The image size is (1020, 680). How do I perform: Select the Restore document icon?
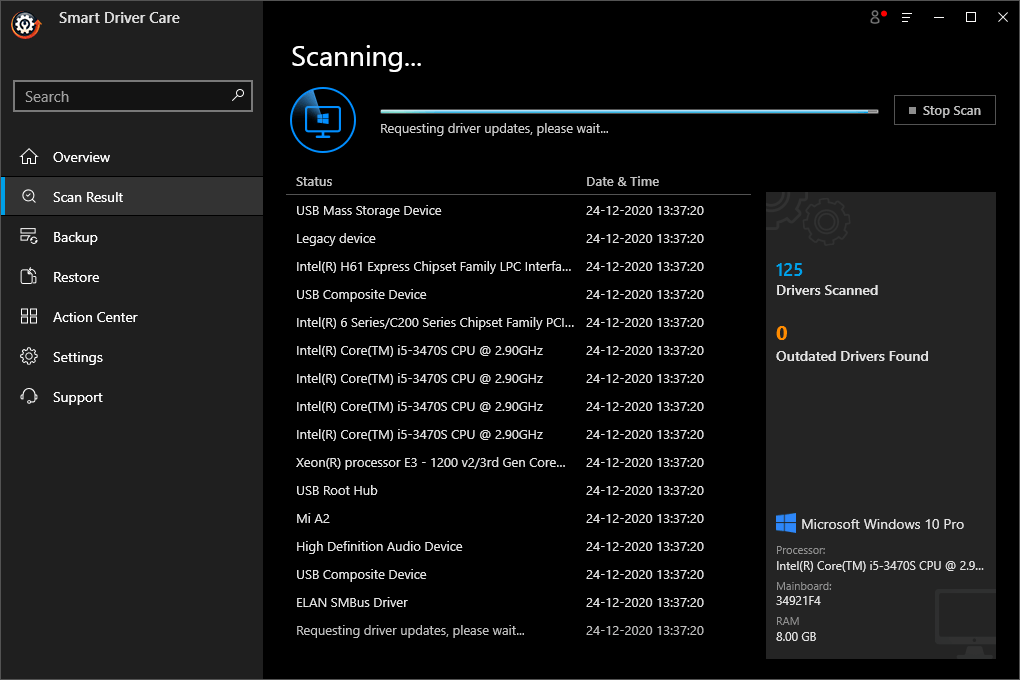28,276
